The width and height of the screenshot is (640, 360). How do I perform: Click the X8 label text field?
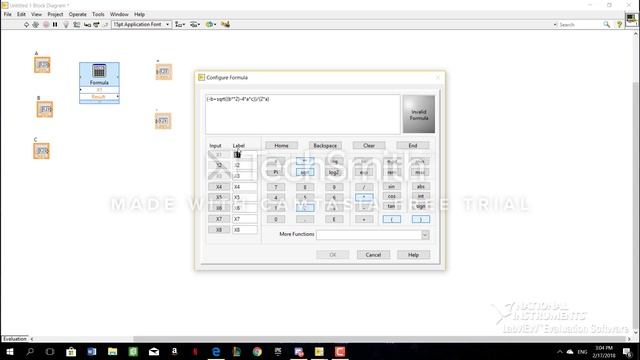[244, 230]
